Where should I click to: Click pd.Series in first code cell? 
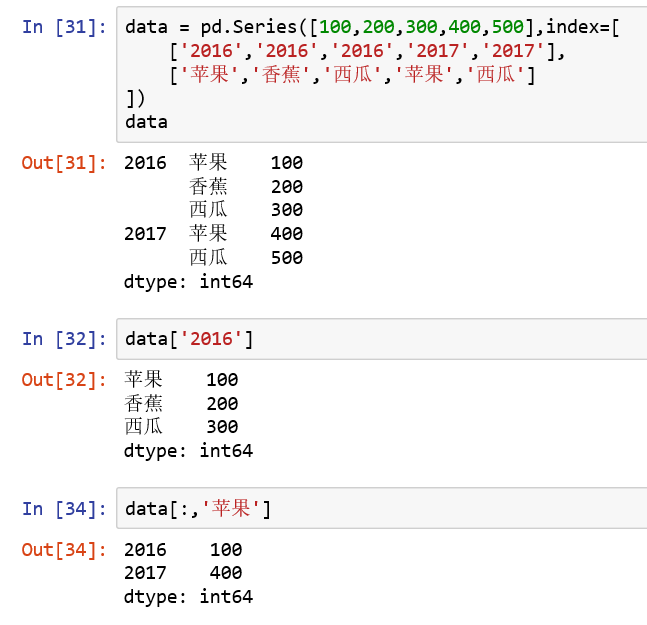point(248,27)
